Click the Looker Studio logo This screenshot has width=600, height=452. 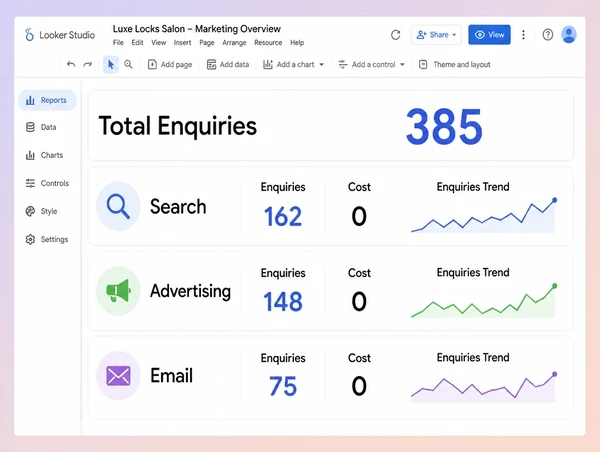[29, 35]
